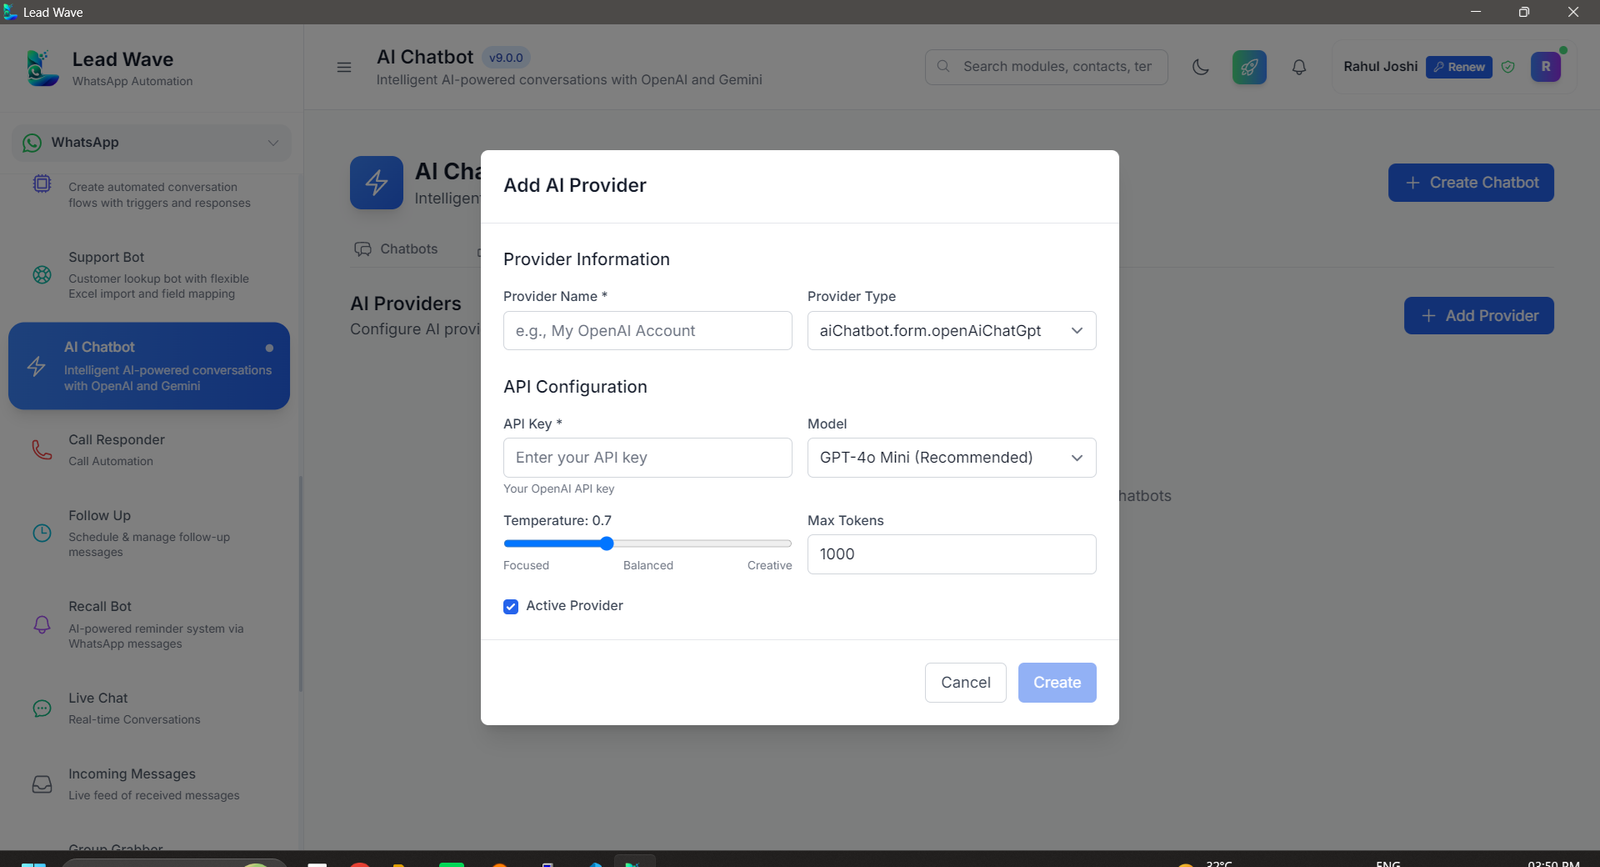Click the Lead Wave logo
Image resolution: width=1600 pixels, height=867 pixels.
42,67
